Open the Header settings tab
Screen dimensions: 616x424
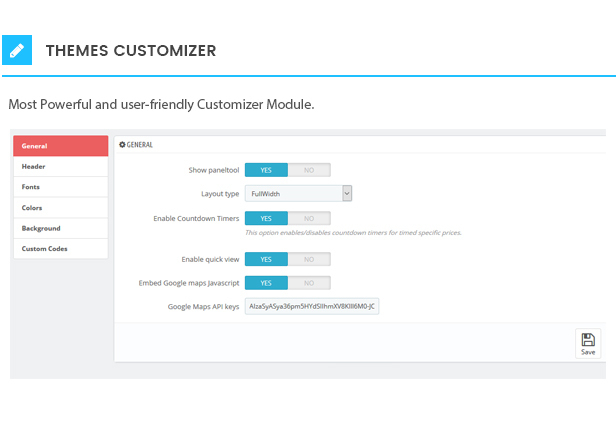tap(60, 167)
